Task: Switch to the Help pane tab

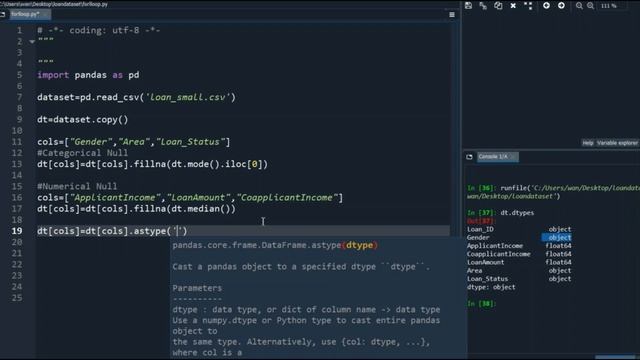Action: click(x=588, y=143)
